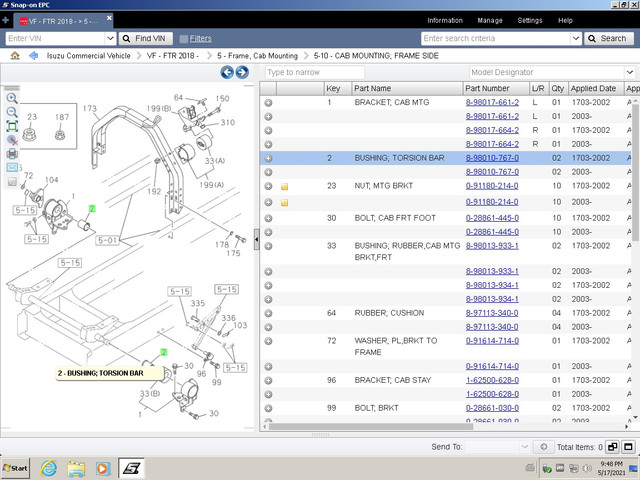
Task: Open the Information menu
Action: [444, 20]
